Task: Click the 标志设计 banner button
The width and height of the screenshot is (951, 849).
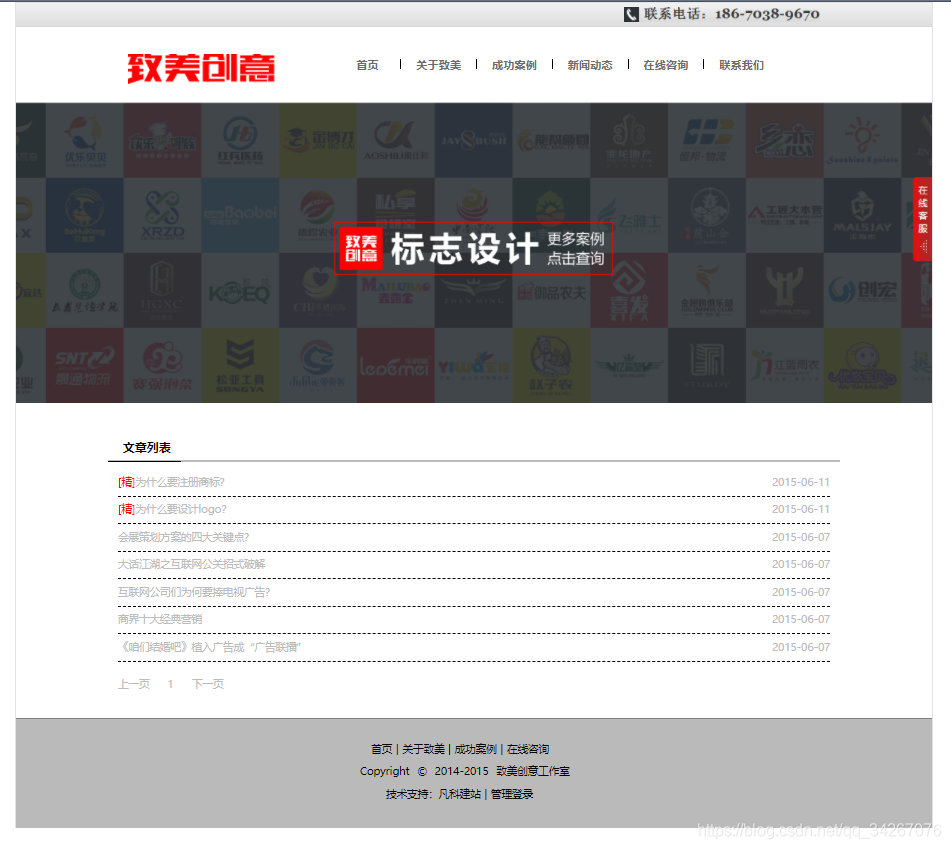Action: click(474, 249)
